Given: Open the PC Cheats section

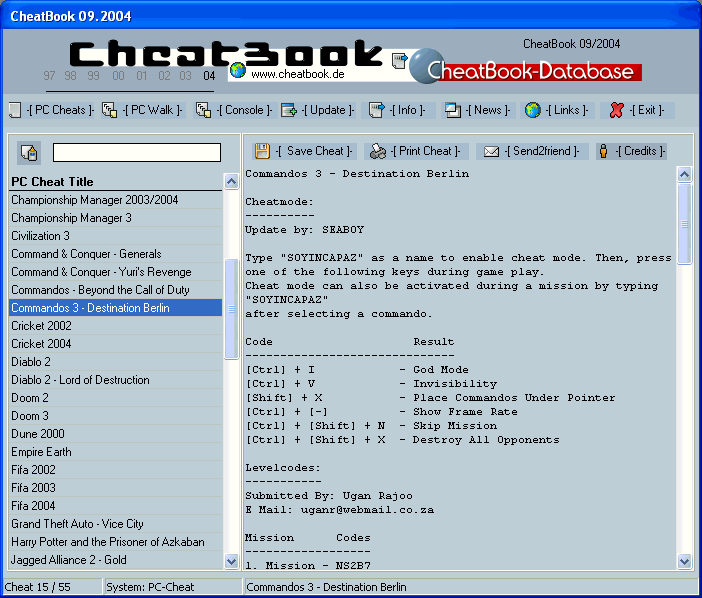Looking at the screenshot, I should [x=60, y=110].
